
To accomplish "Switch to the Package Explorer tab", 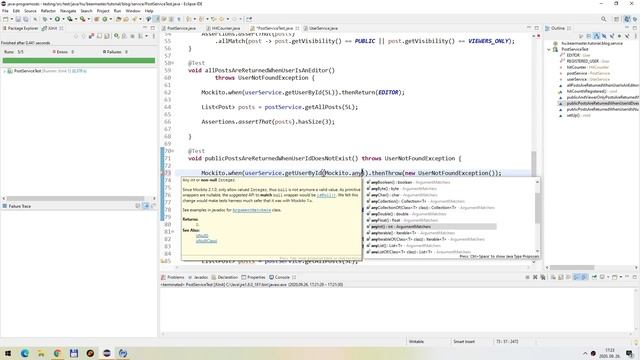I will pyautogui.click(x=20, y=28).
